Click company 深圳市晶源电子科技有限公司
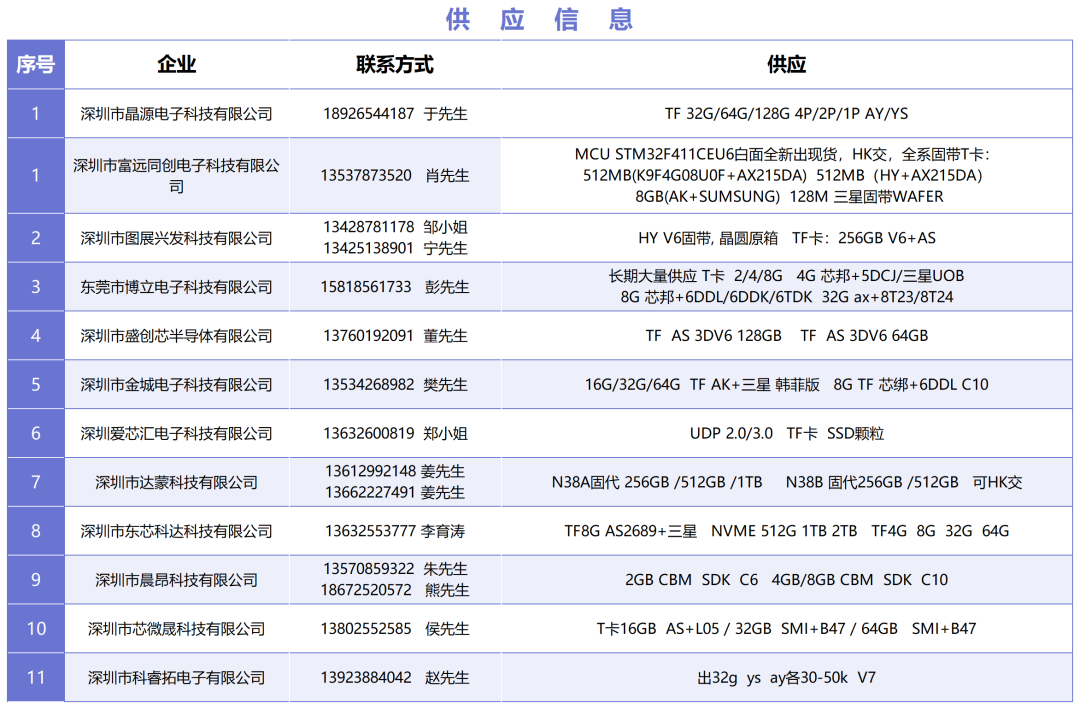This screenshot has height=709, width=1080. (176, 114)
